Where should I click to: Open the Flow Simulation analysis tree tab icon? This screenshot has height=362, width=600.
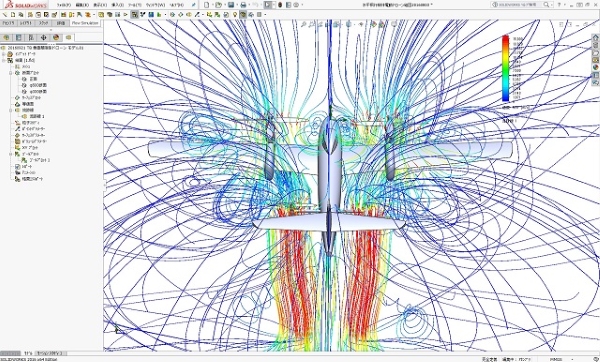(68, 38)
